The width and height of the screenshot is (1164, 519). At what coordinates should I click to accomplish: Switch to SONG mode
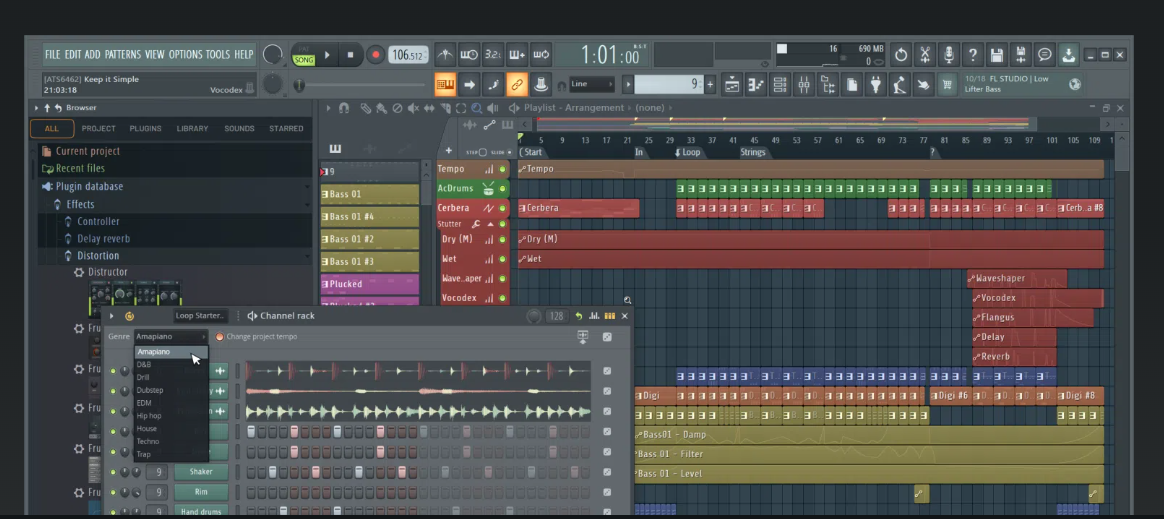(304, 60)
